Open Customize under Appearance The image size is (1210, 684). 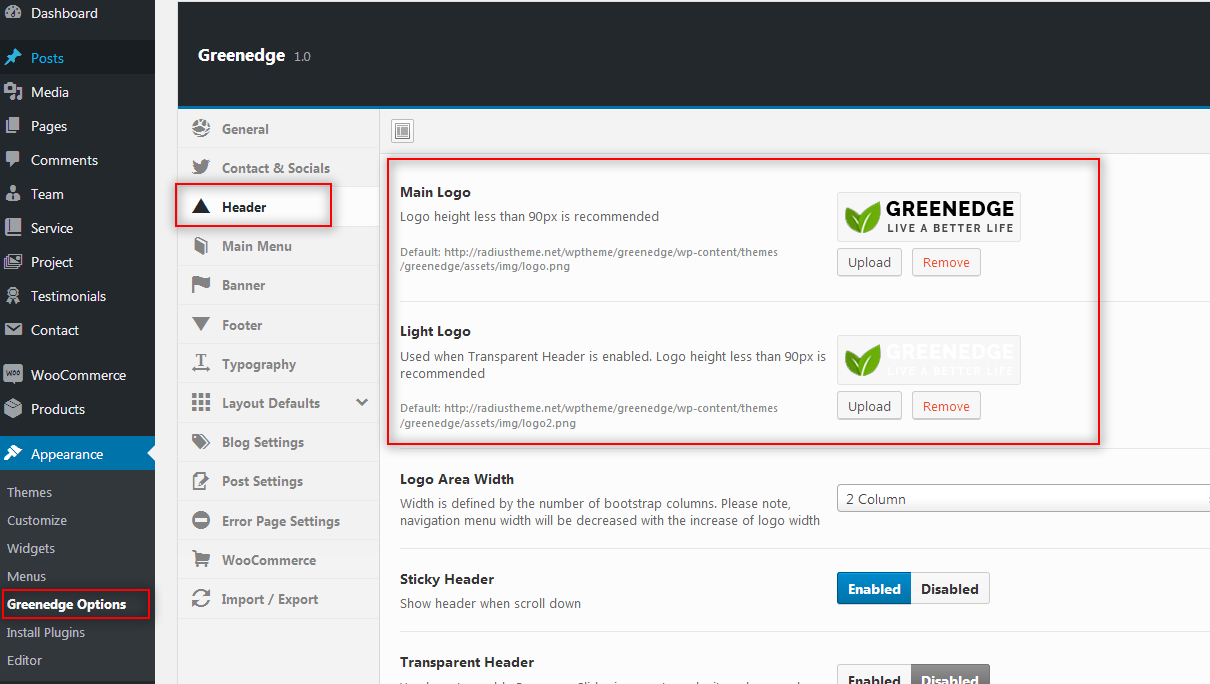click(37, 520)
